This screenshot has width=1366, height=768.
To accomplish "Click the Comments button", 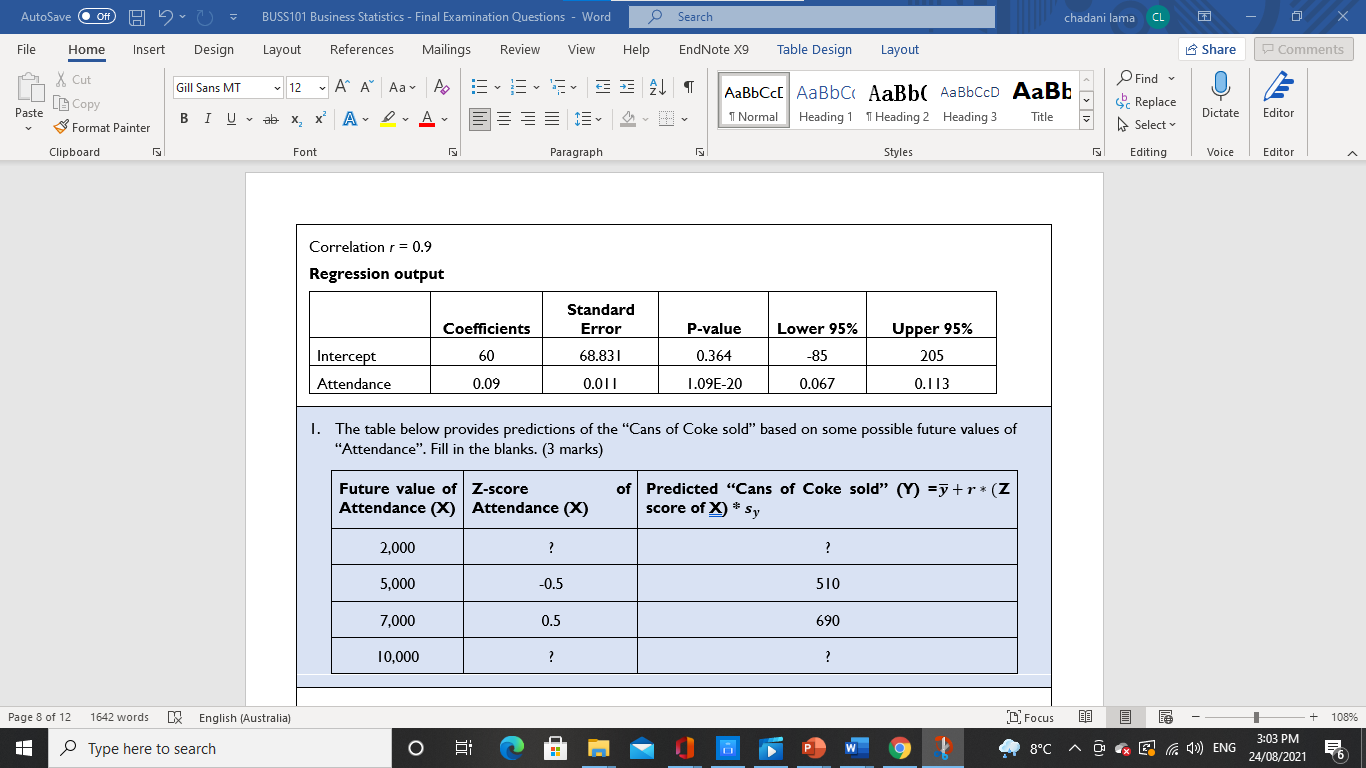I will (x=1303, y=49).
